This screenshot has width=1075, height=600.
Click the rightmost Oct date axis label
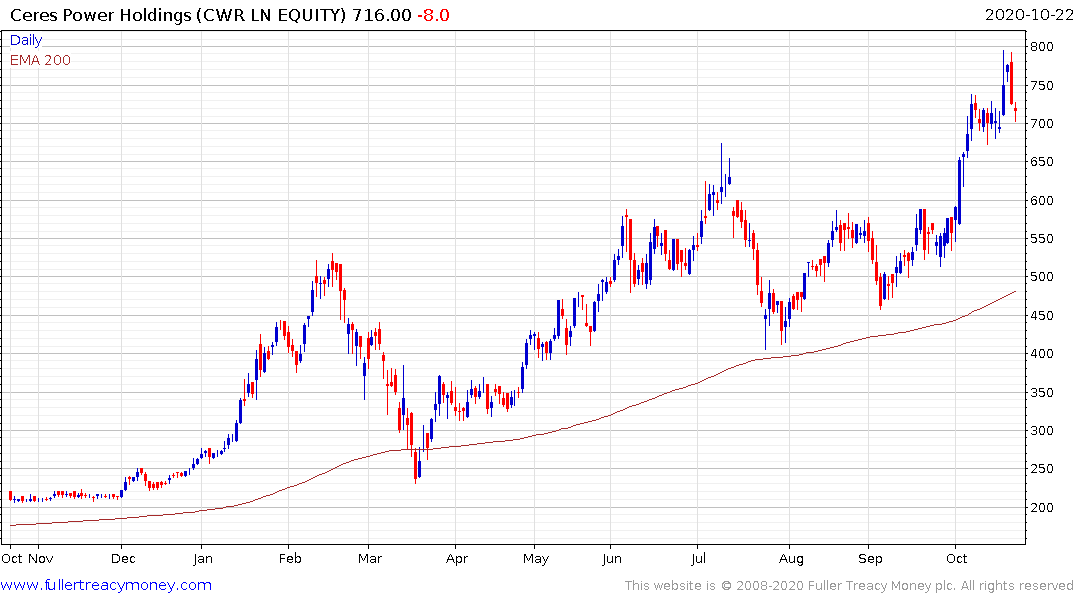[957, 559]
